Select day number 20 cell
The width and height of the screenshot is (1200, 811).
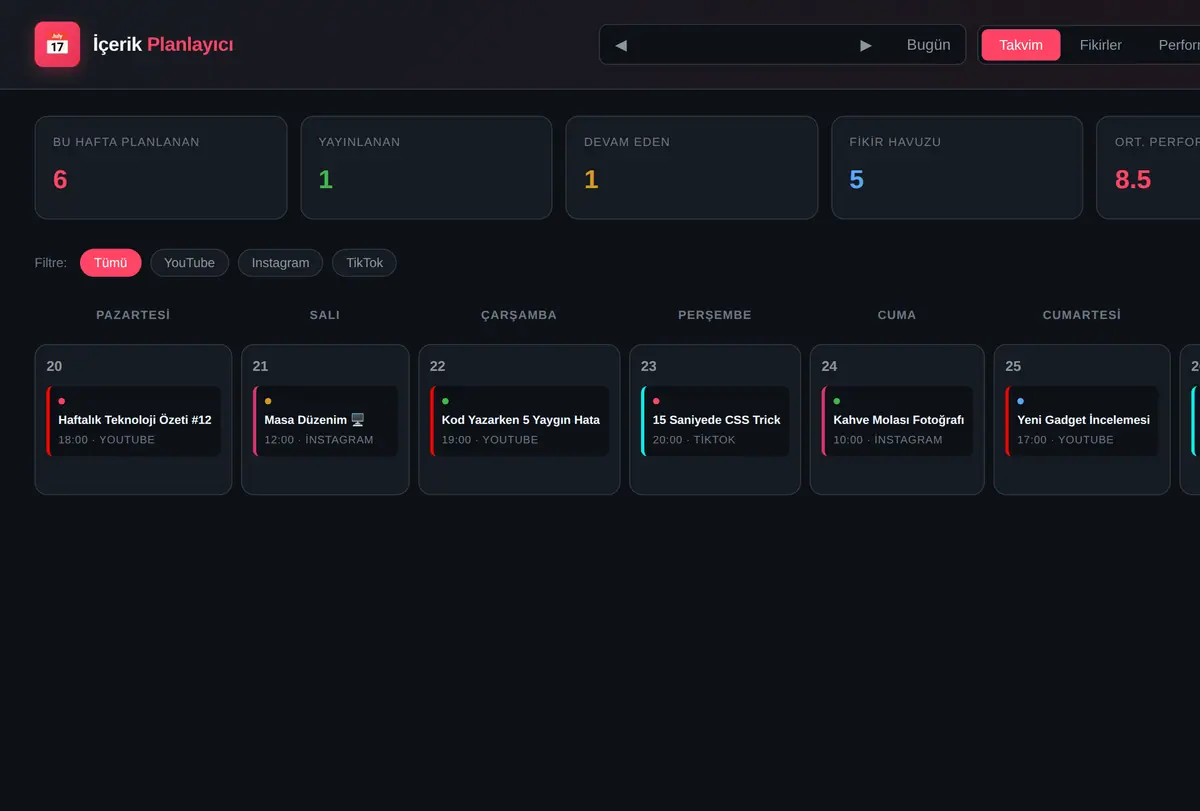(134, 420)
